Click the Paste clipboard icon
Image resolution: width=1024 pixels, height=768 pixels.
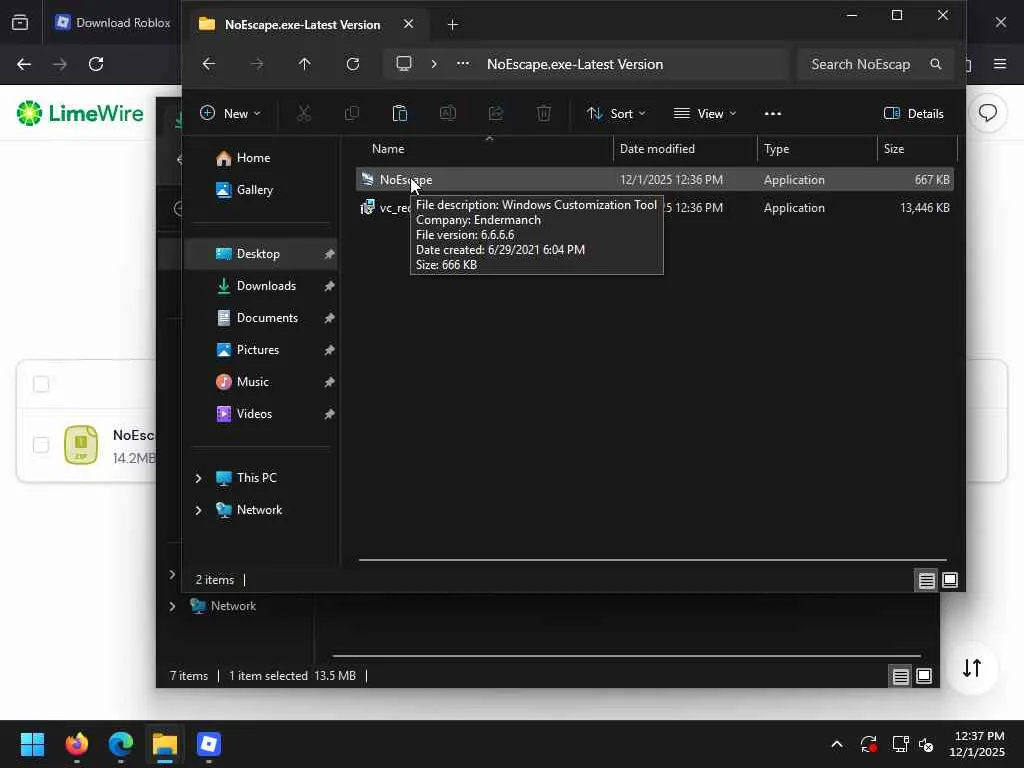point(399,114)
